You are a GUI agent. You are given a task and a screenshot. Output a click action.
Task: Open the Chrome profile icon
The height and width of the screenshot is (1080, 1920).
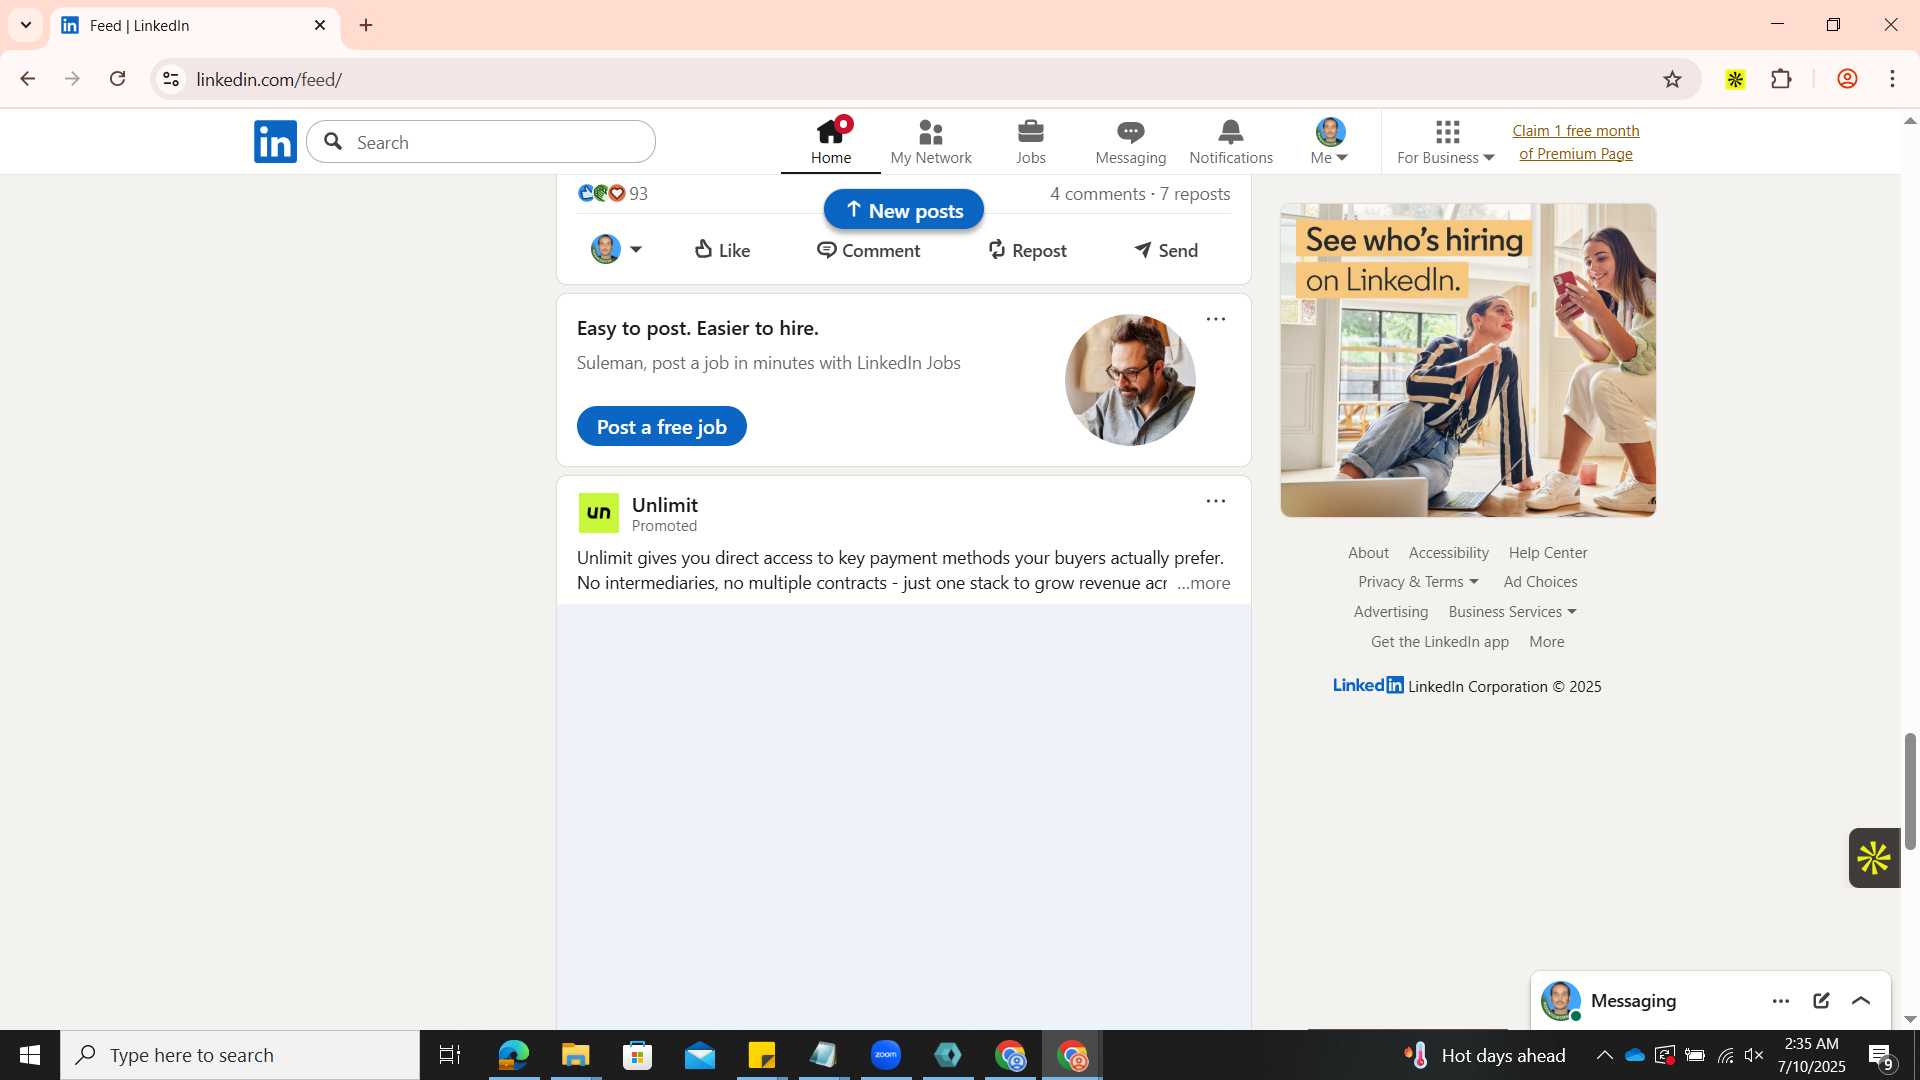coord(1847,79)
